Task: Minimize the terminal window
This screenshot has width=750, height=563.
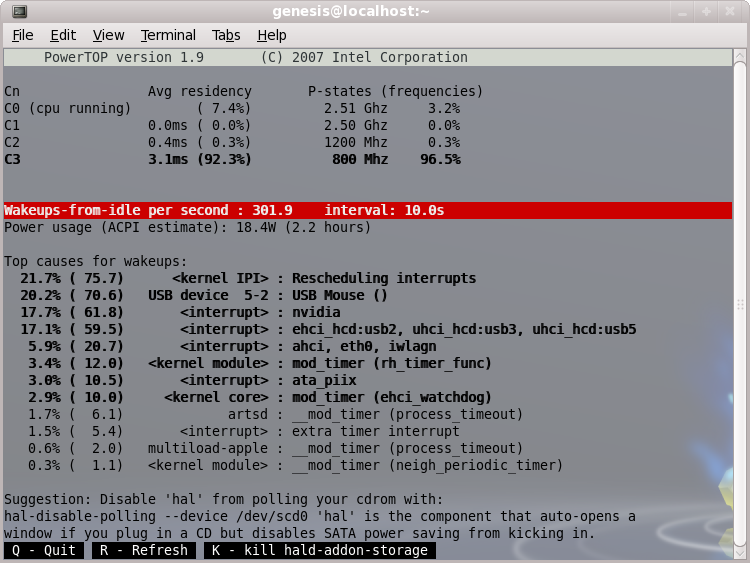Action: coord(683,11)
